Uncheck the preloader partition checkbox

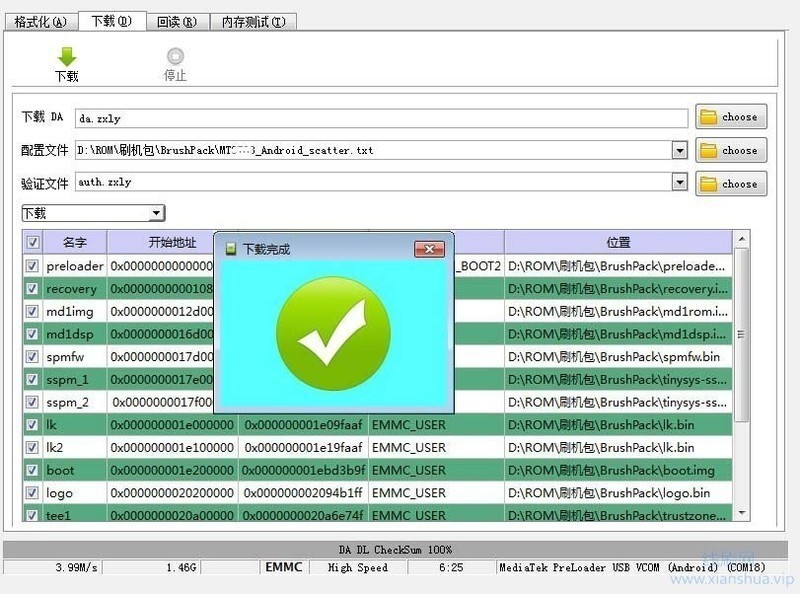[32, 265]
